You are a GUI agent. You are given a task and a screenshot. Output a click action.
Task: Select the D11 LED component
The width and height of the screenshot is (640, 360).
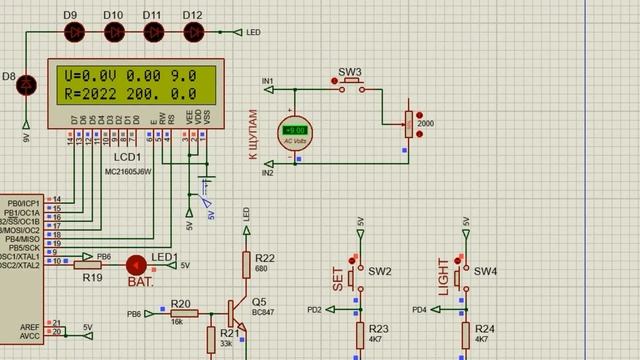[x=153, y=32]
